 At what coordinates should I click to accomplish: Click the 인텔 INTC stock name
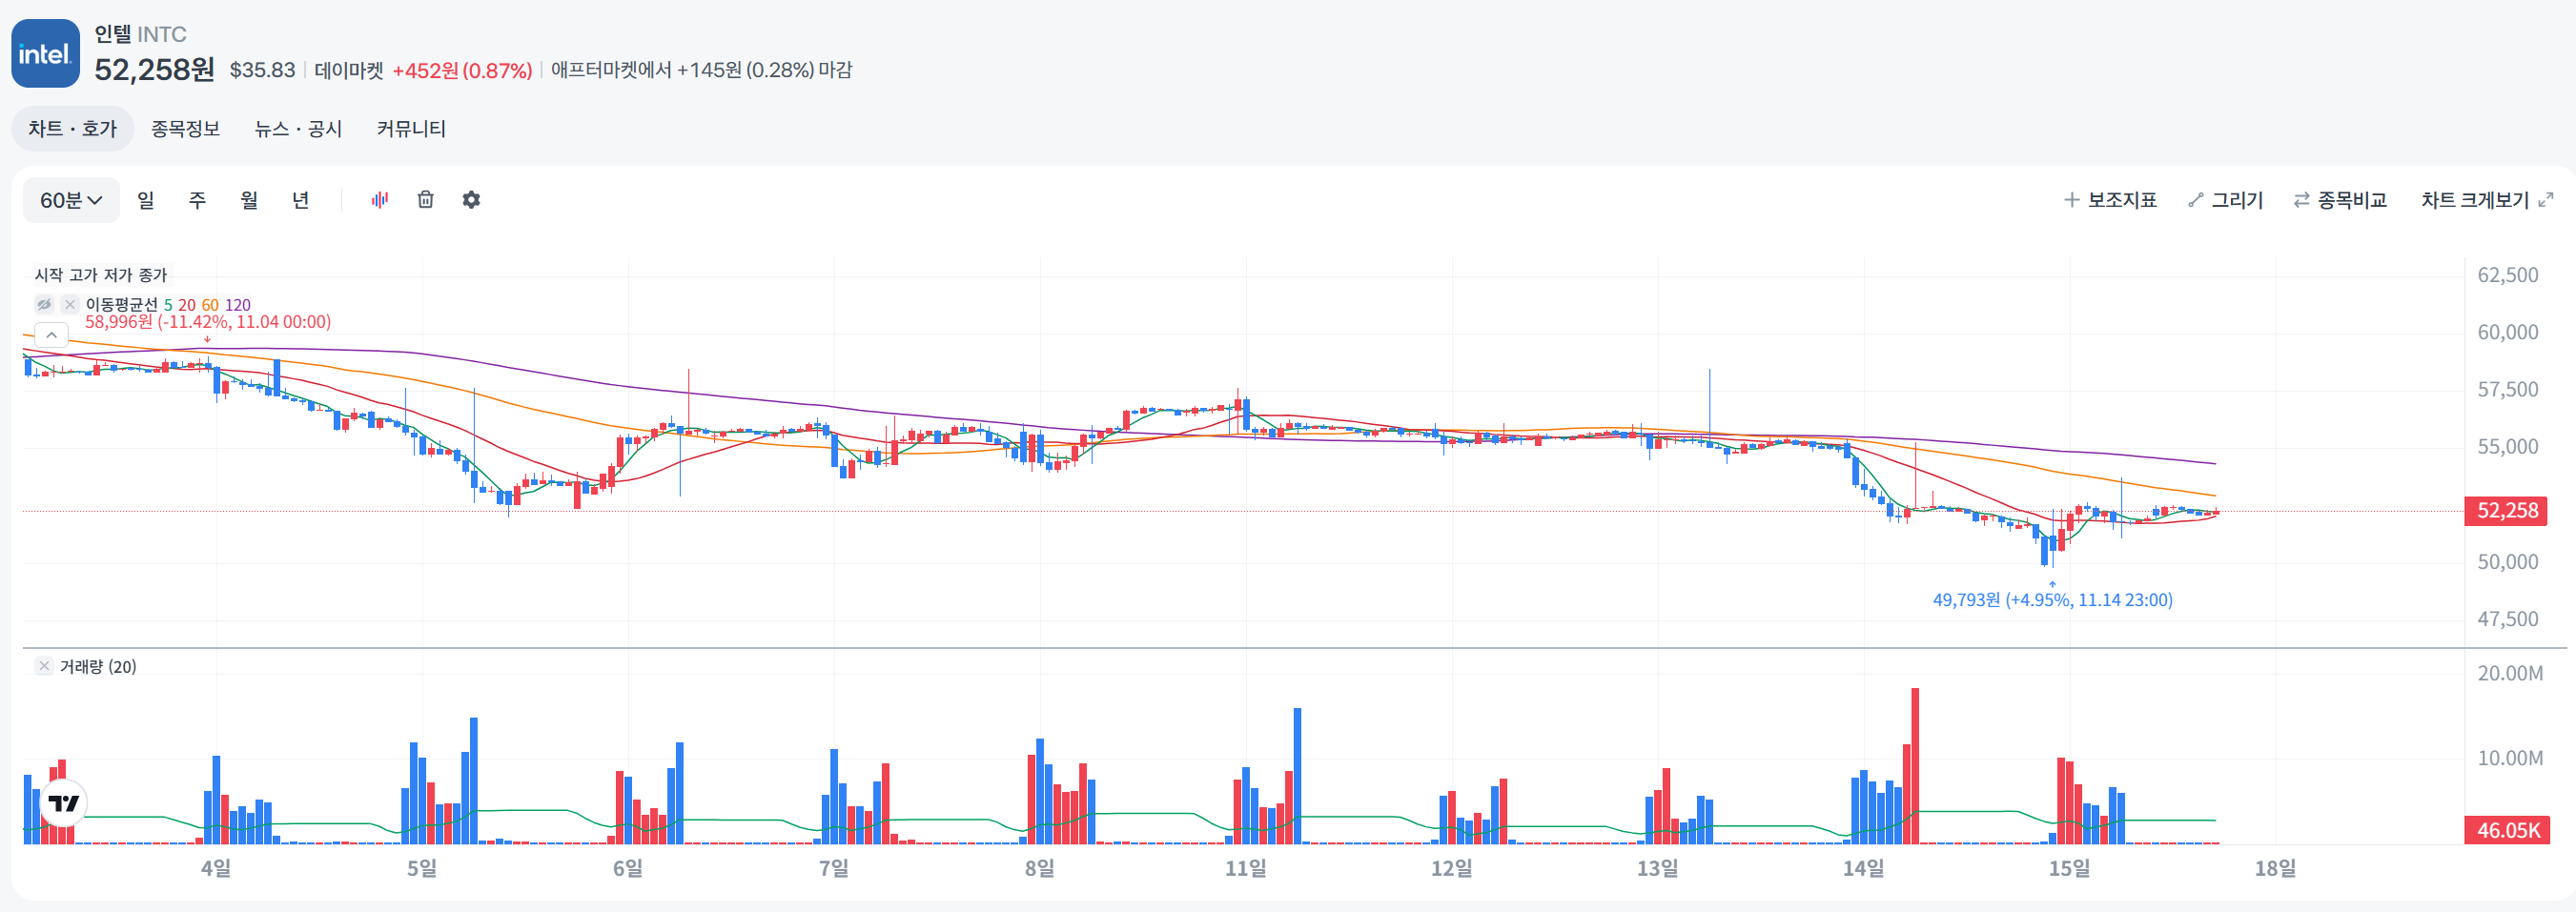tap(141, 34)
